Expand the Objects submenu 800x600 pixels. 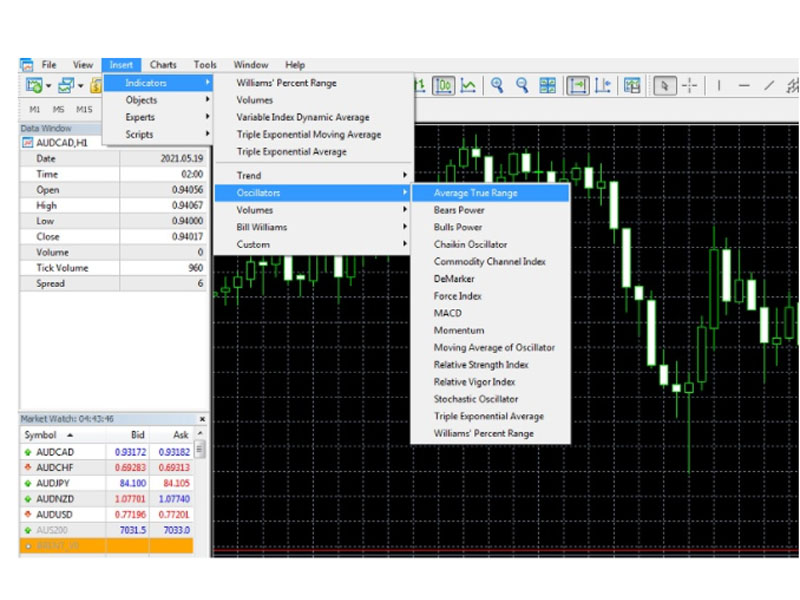(x=158, y=100)
